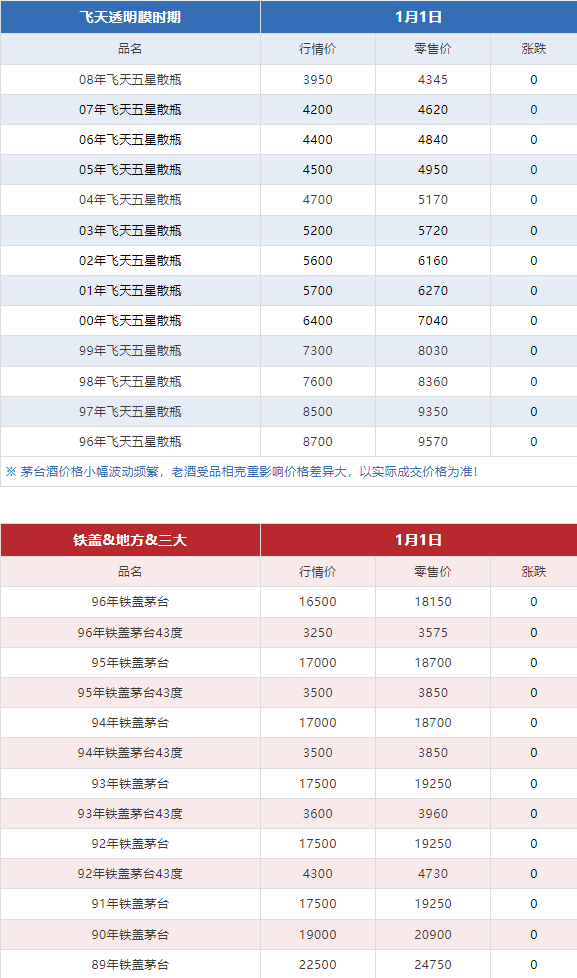
Task: Click the 92年铁盖茅台43度 product name
Action: point(130,874)
